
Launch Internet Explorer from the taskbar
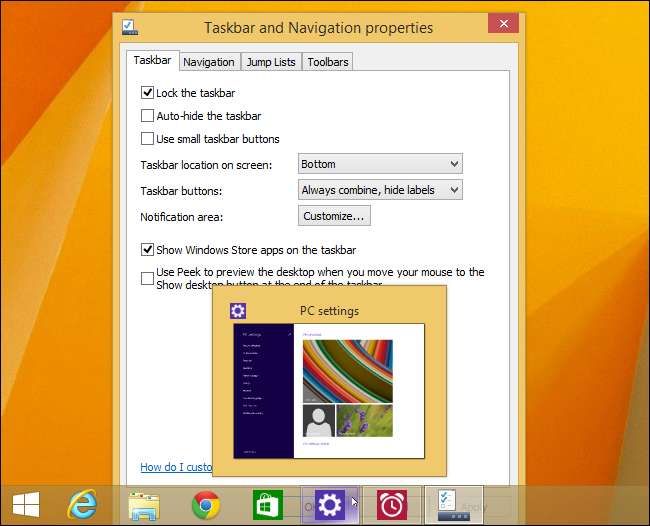pyautogui.click(x=84, y=505)
